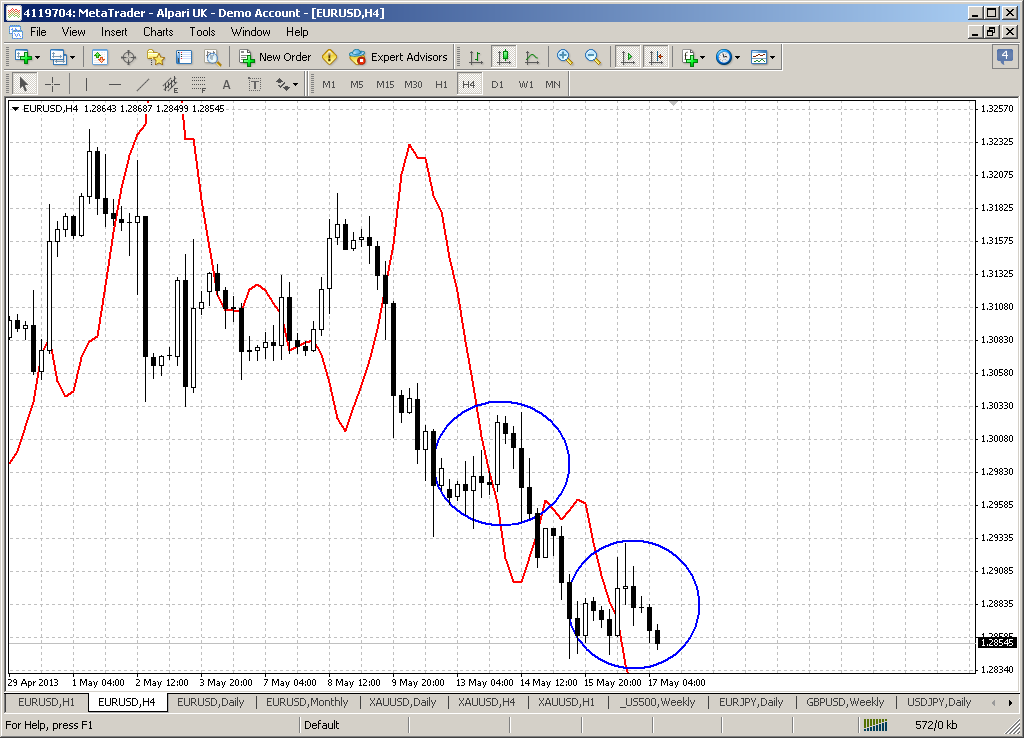Click the EURUSD,H4 chart title triangle
The image size is (1024, 738).
point(15,109)
